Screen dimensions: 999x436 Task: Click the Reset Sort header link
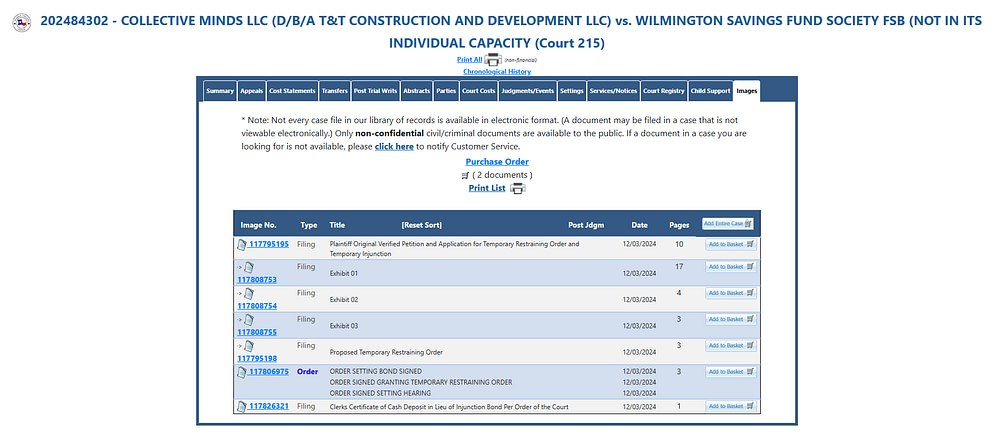tap(421, 225)
